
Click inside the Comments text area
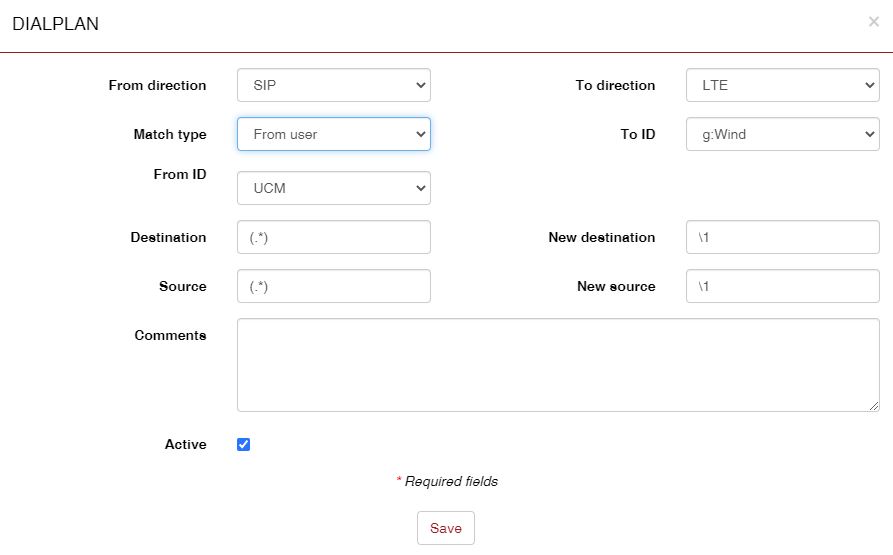point(557,365)
